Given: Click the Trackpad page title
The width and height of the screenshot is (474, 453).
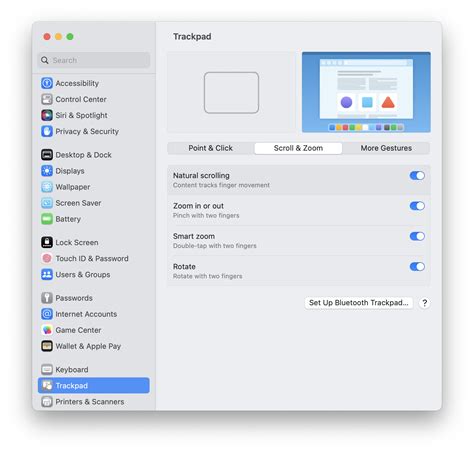Looking at the screenshot, I should (x=192, y=37).
